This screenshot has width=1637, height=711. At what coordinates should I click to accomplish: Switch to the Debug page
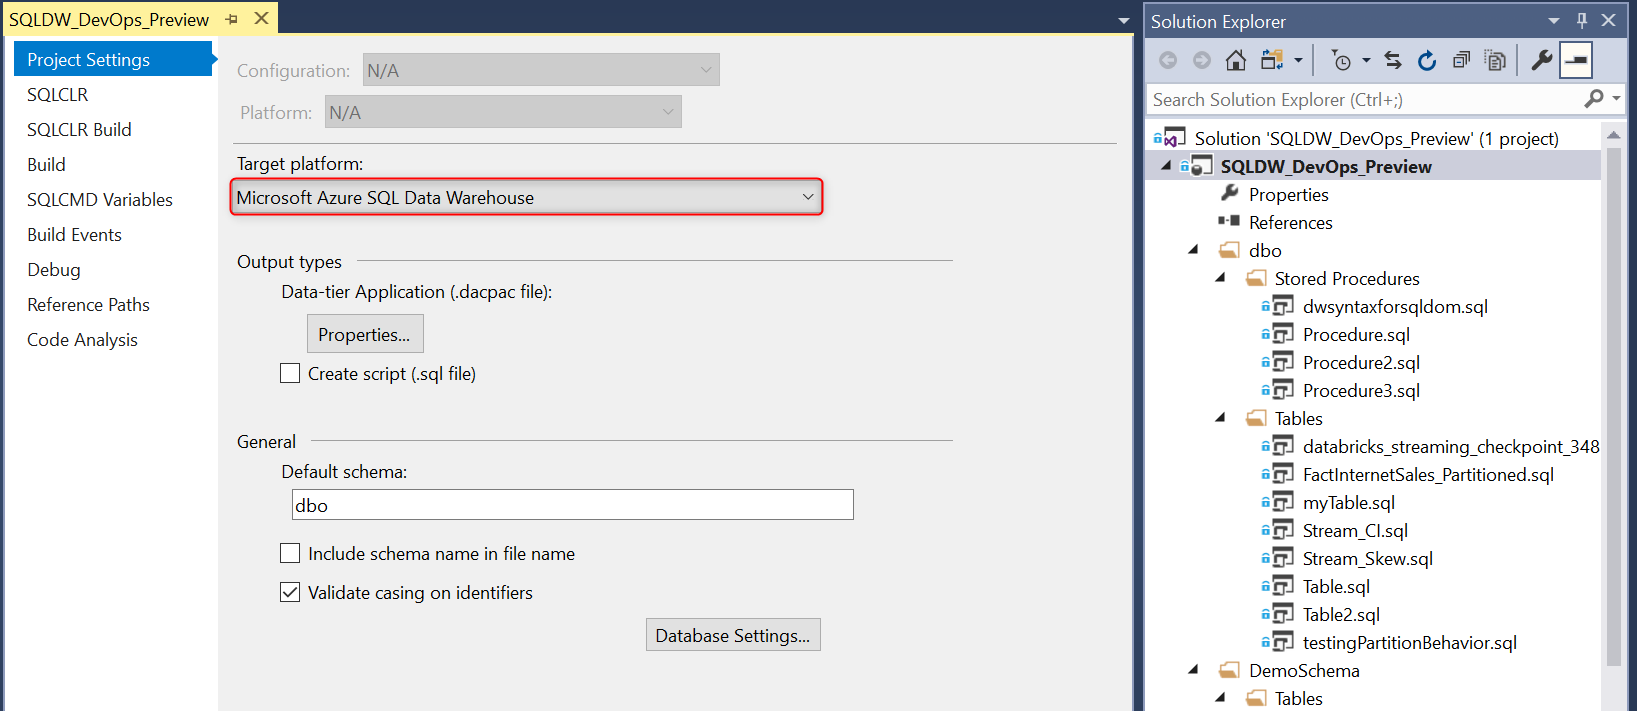(x=54, y=269)
